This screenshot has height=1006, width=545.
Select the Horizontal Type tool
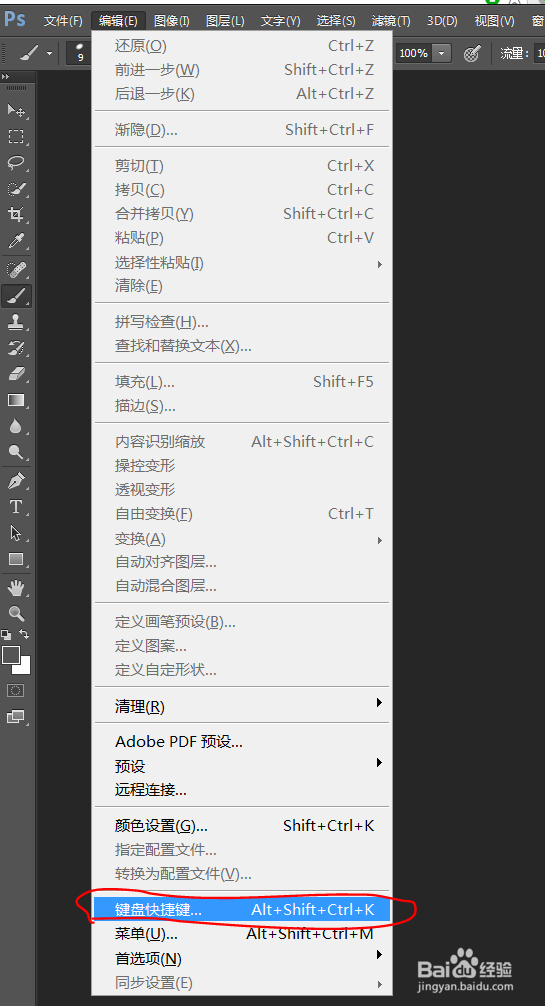point(16,507)
